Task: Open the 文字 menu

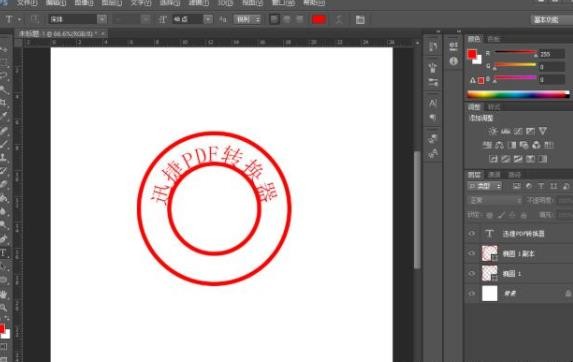Action: coord(141,3)
